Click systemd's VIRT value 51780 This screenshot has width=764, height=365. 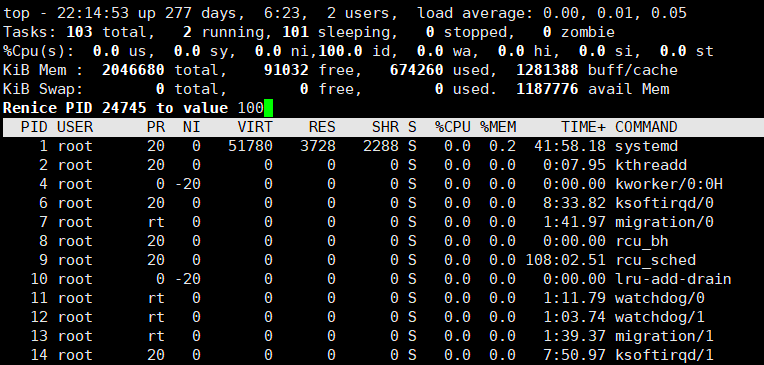click(250, 146)
